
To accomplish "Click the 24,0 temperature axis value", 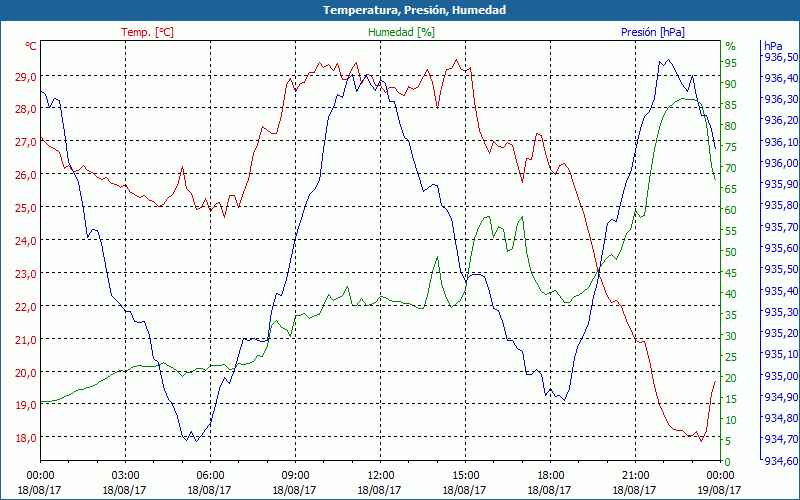I will [x=26, y=240].
